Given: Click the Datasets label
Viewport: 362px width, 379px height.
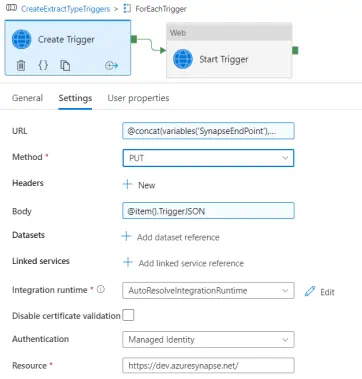Looking at the screenshot, I should [28, 235].
